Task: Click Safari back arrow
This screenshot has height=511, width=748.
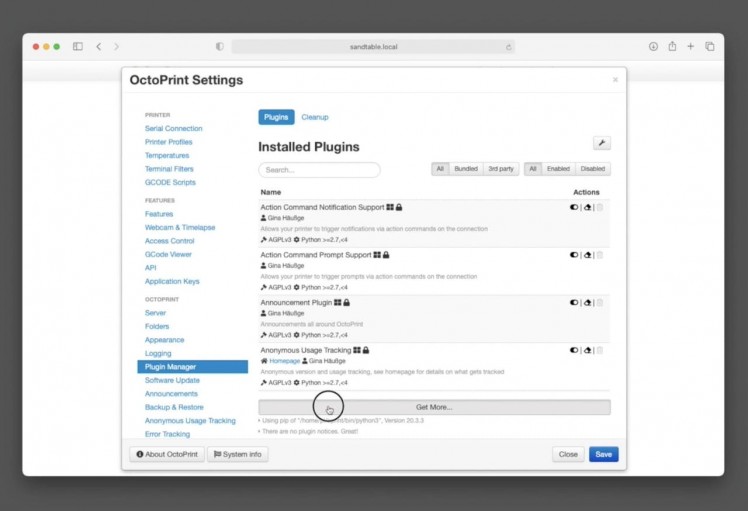Action: [x=99, y=46]
